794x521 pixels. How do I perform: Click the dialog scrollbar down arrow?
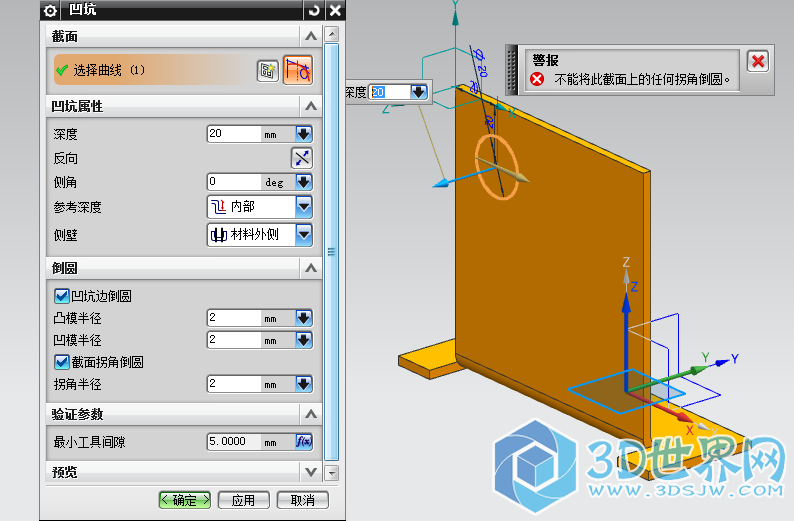pyautogui.click(x=332, y=473)
